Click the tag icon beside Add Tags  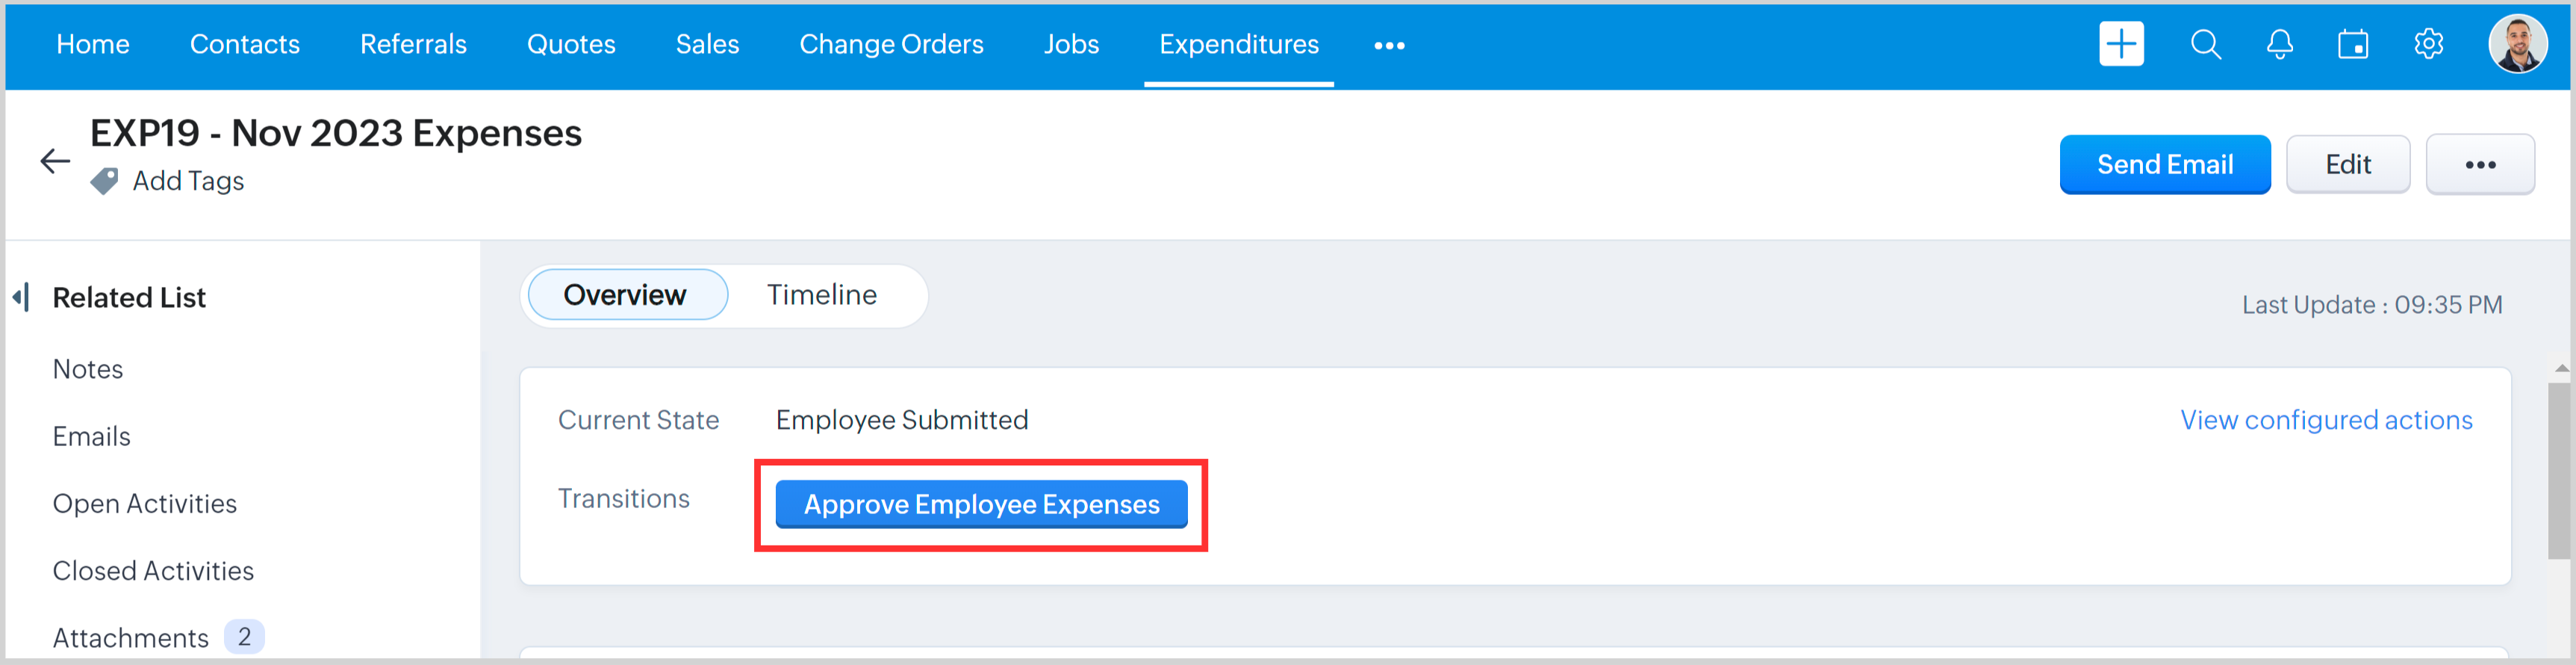click(x=104, y=181)
